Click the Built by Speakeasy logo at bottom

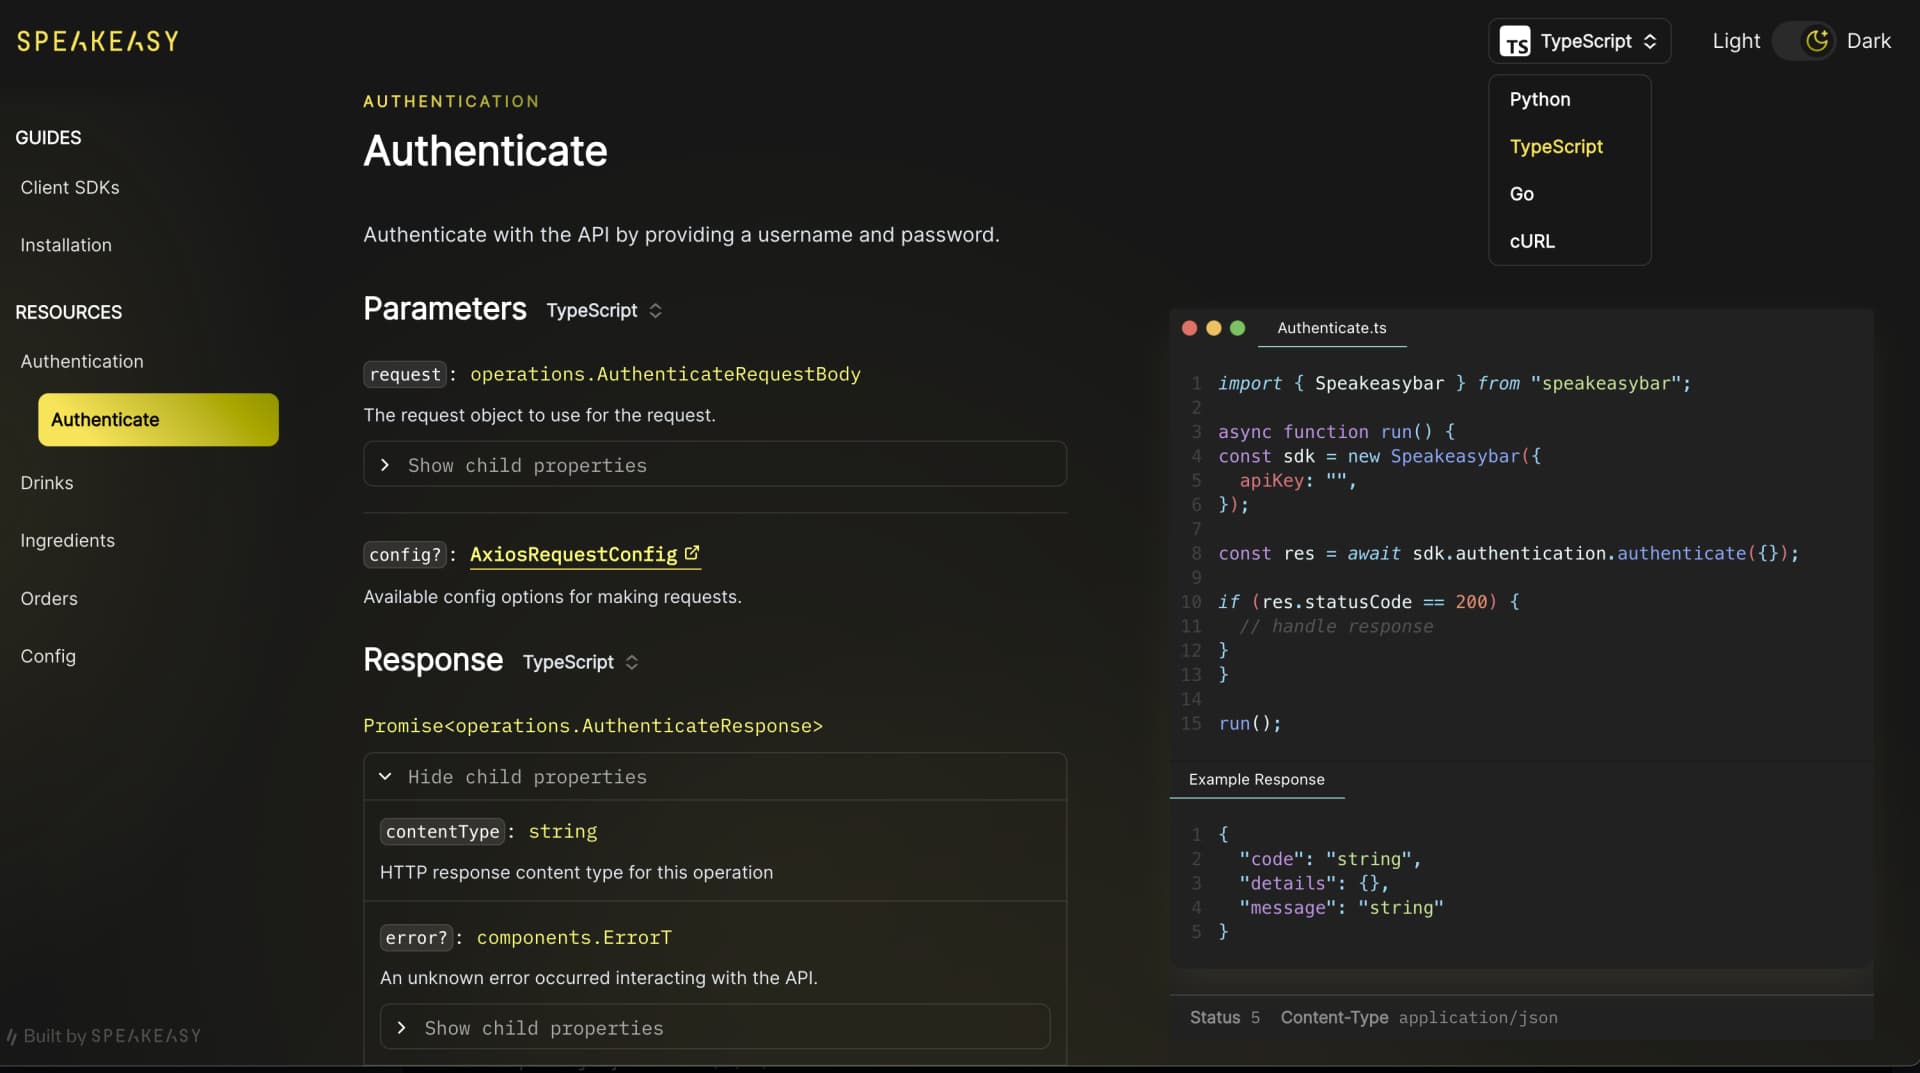coord(103,1036)
